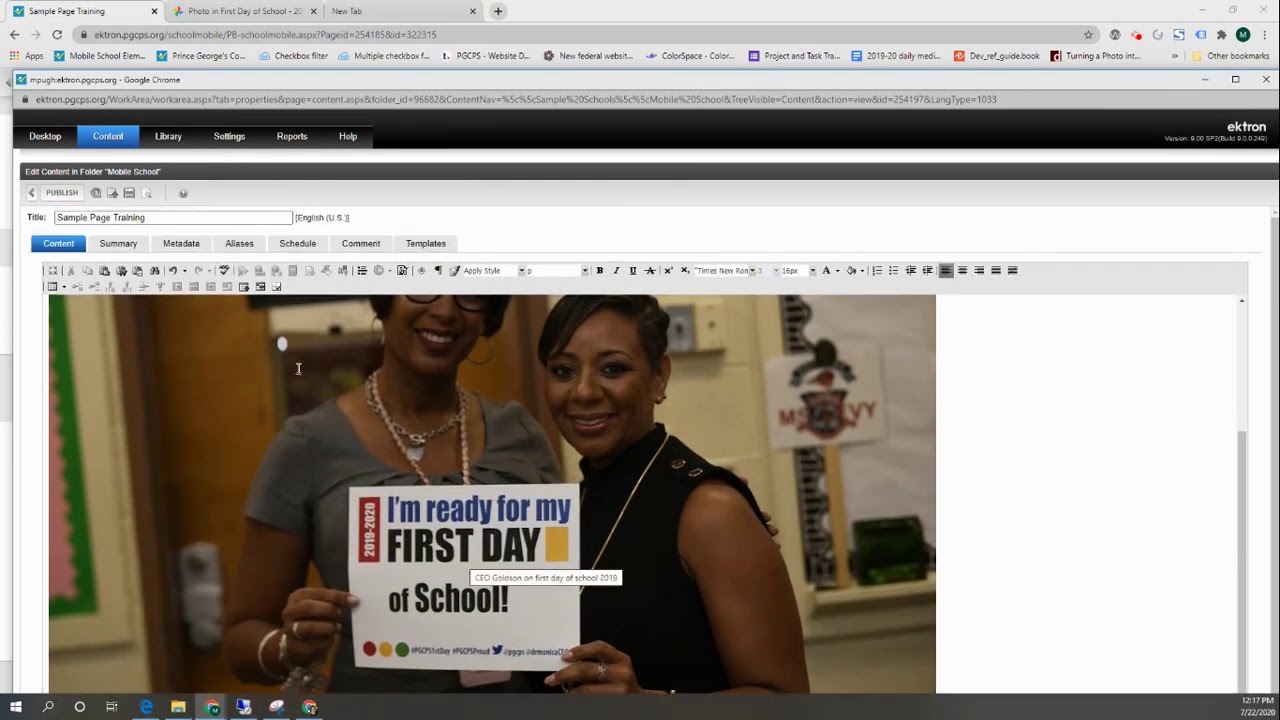Viewport: 1280px width, 720px height.
Task: Open the Undo history dropdown arrow
Action: pos(184,271)
